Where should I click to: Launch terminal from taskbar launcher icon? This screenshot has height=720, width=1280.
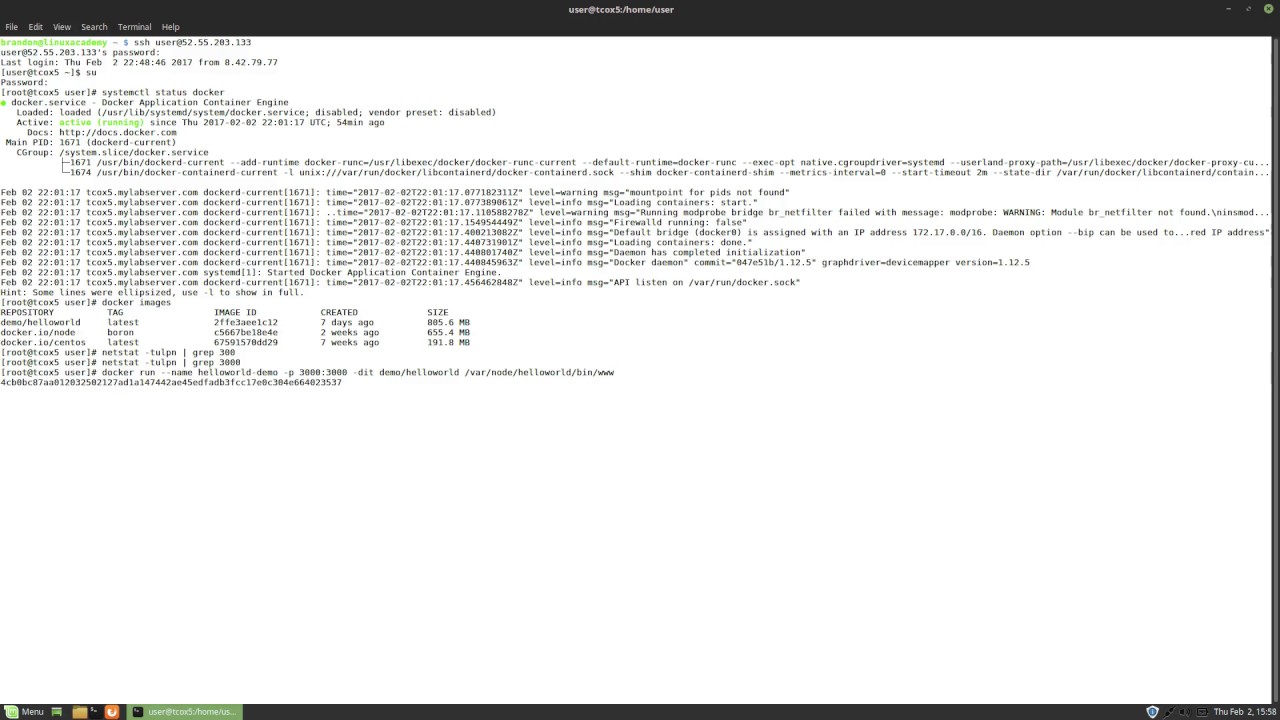point(94,712)
